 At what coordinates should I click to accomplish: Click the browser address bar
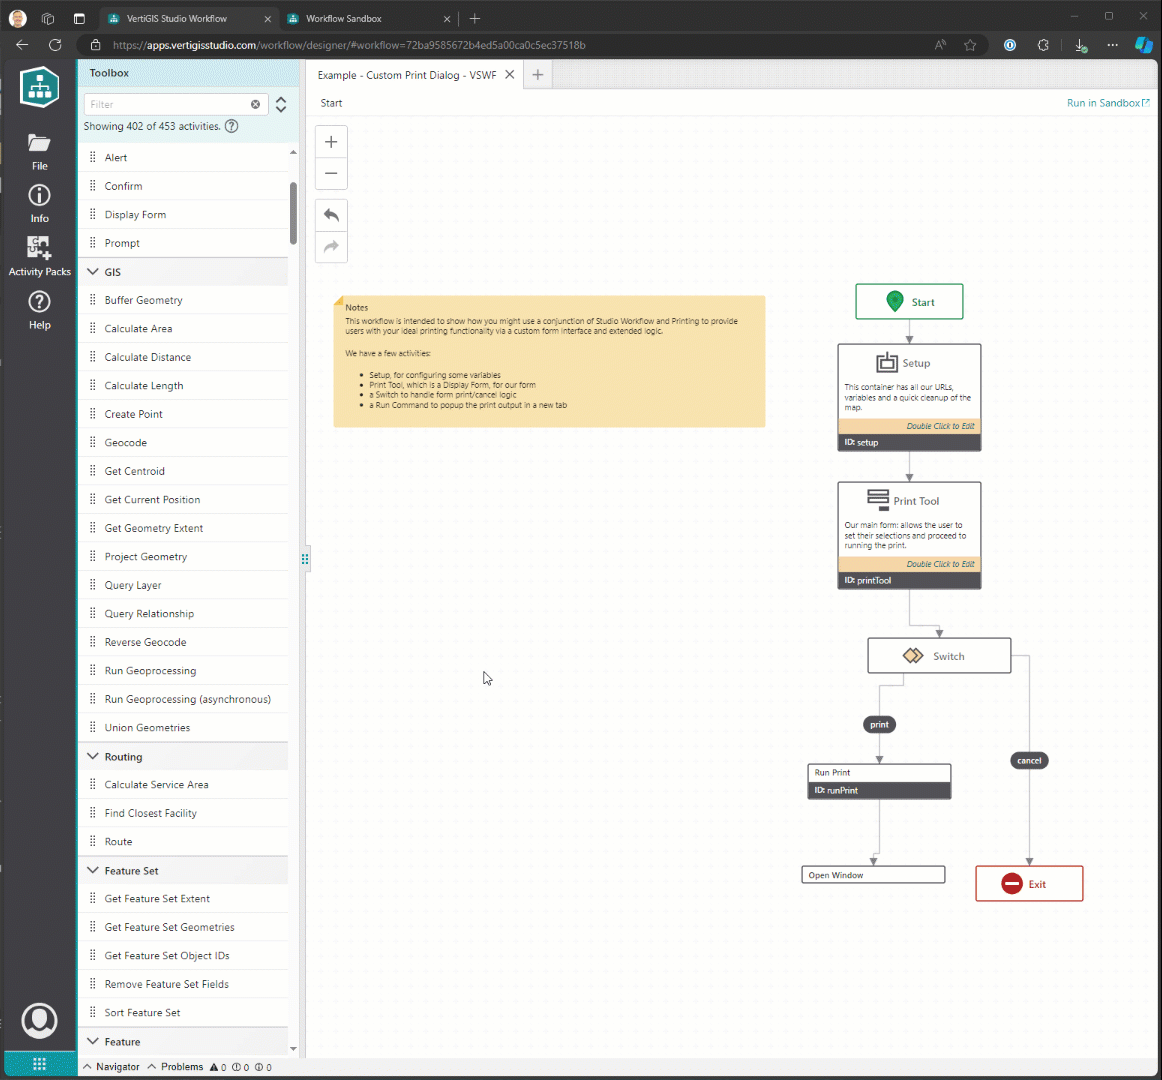pos(511,45)
